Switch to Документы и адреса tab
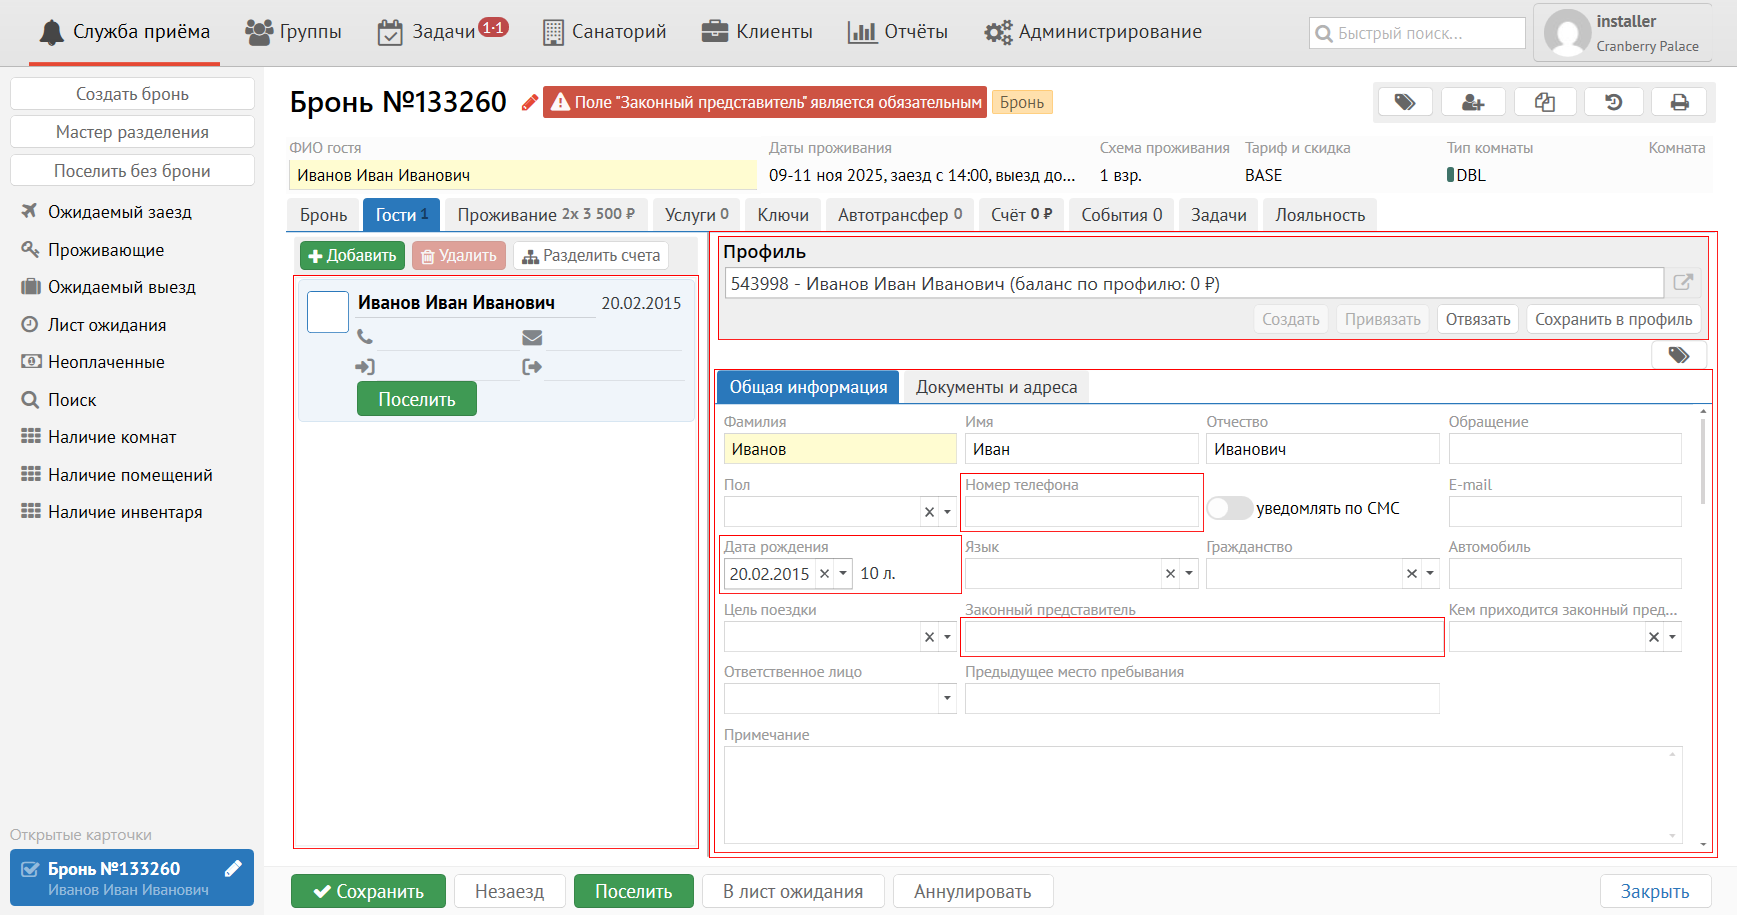 [996, 387]
